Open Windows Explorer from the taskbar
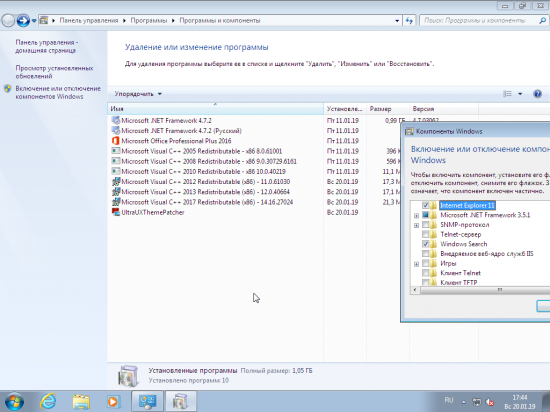 [x=81, y=401]
